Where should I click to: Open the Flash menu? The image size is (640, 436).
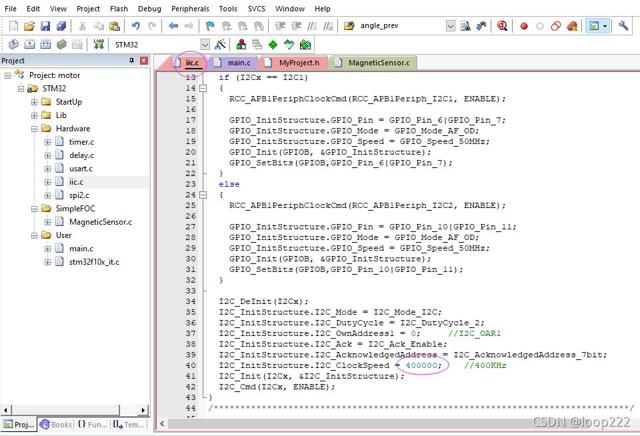119,9
